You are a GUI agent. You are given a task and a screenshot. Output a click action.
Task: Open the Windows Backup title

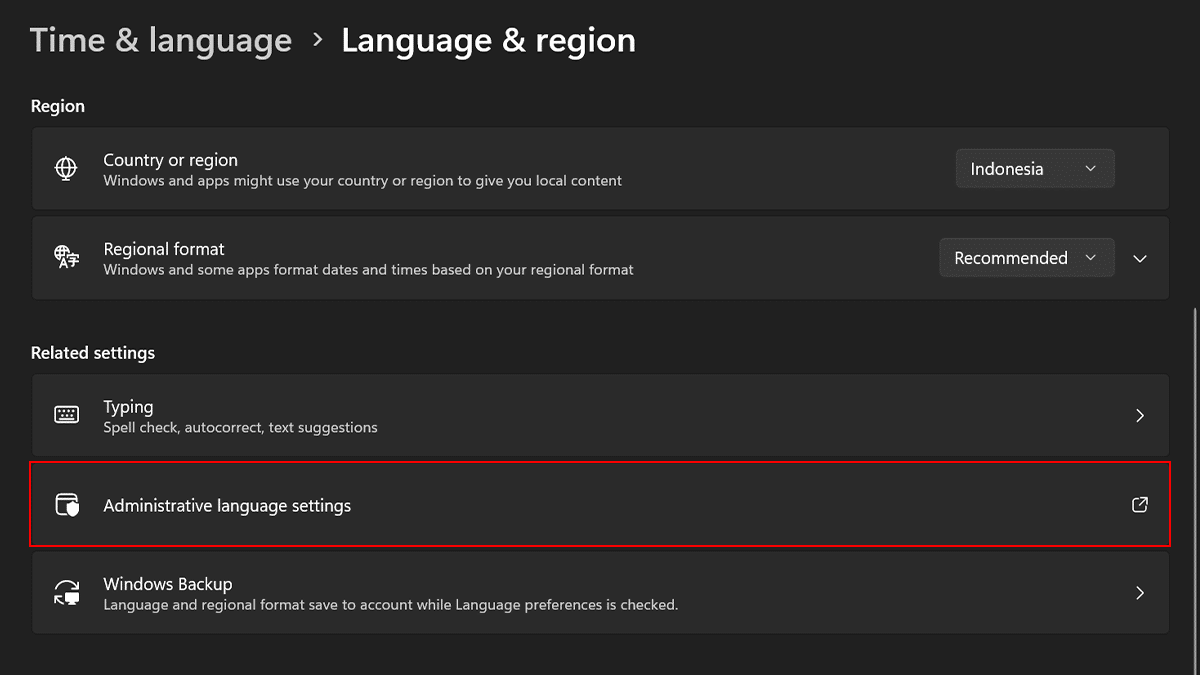point(167,584)
